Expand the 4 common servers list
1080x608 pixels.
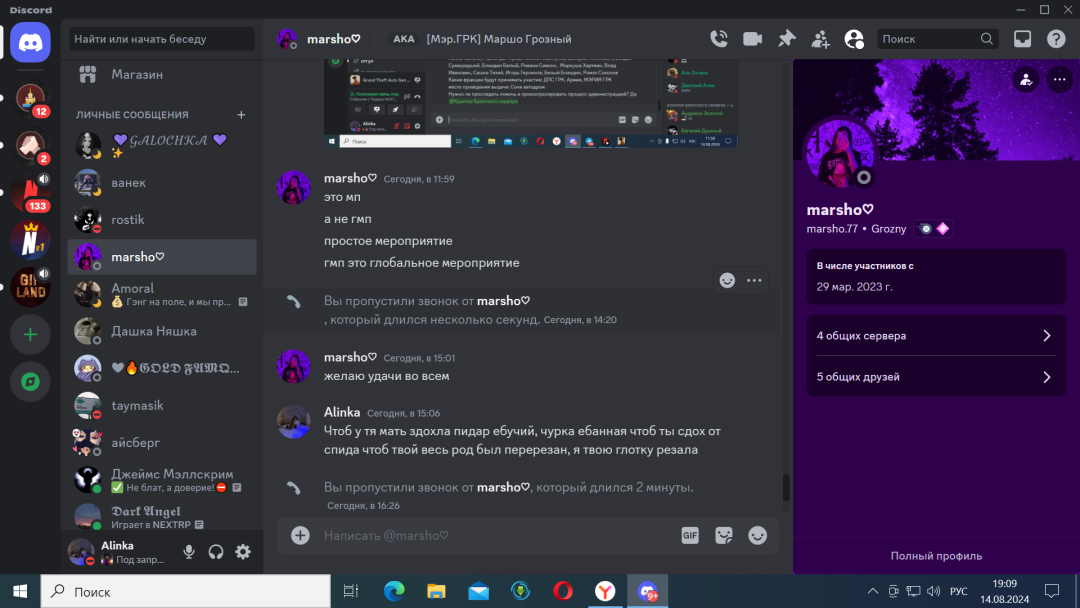click(x=936, y=336)
